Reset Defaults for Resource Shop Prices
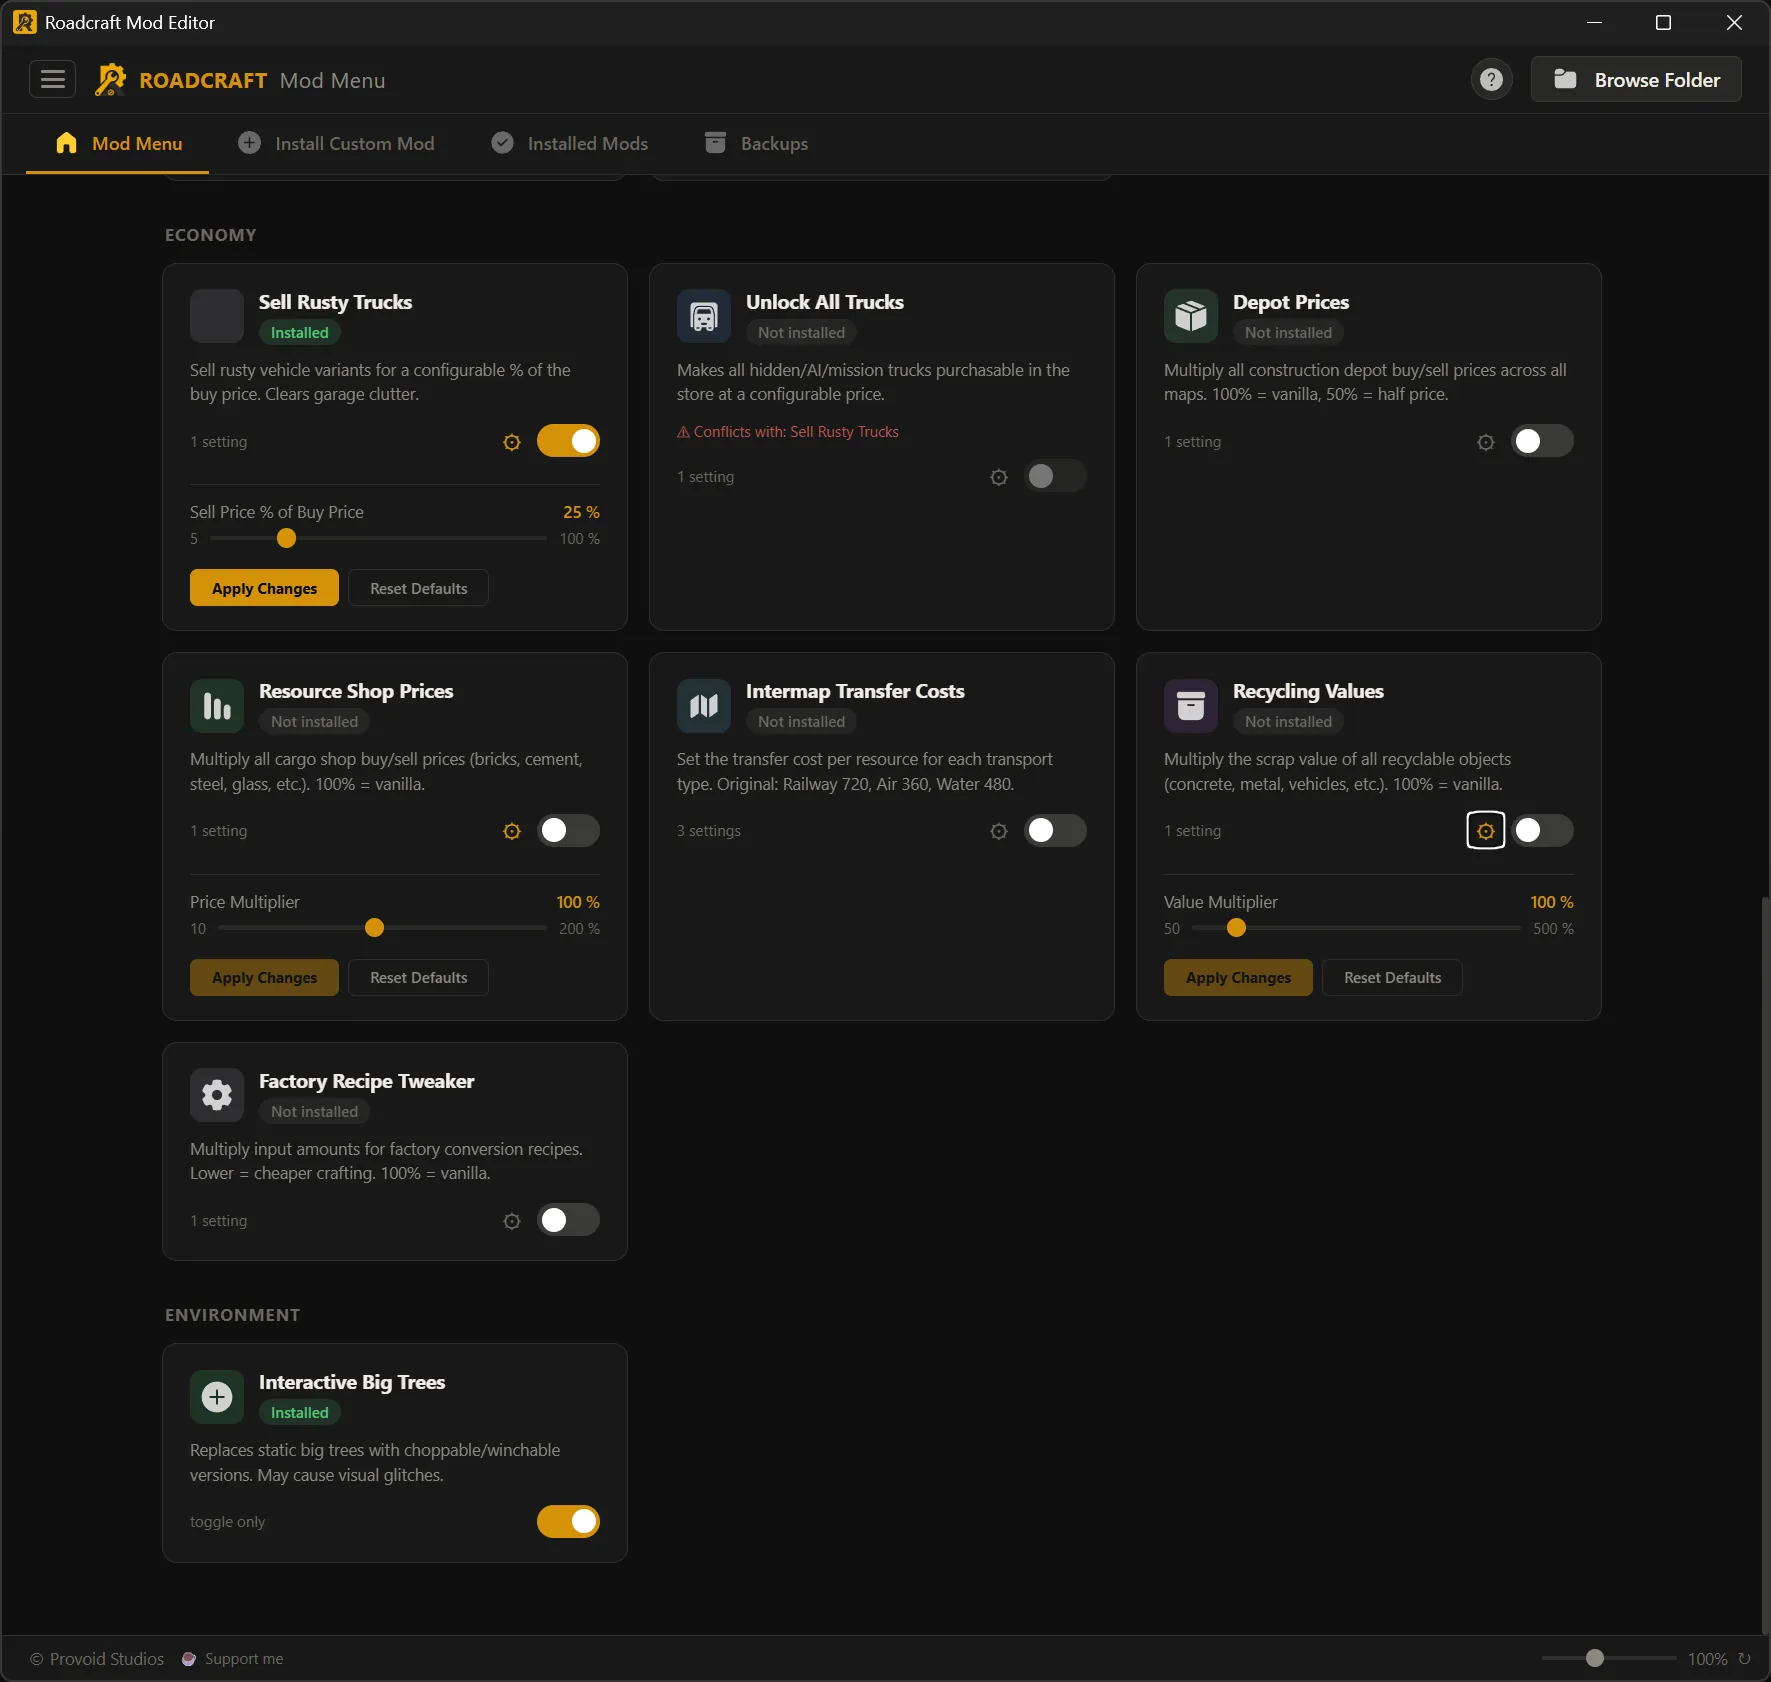 click(x=418, y=978)
